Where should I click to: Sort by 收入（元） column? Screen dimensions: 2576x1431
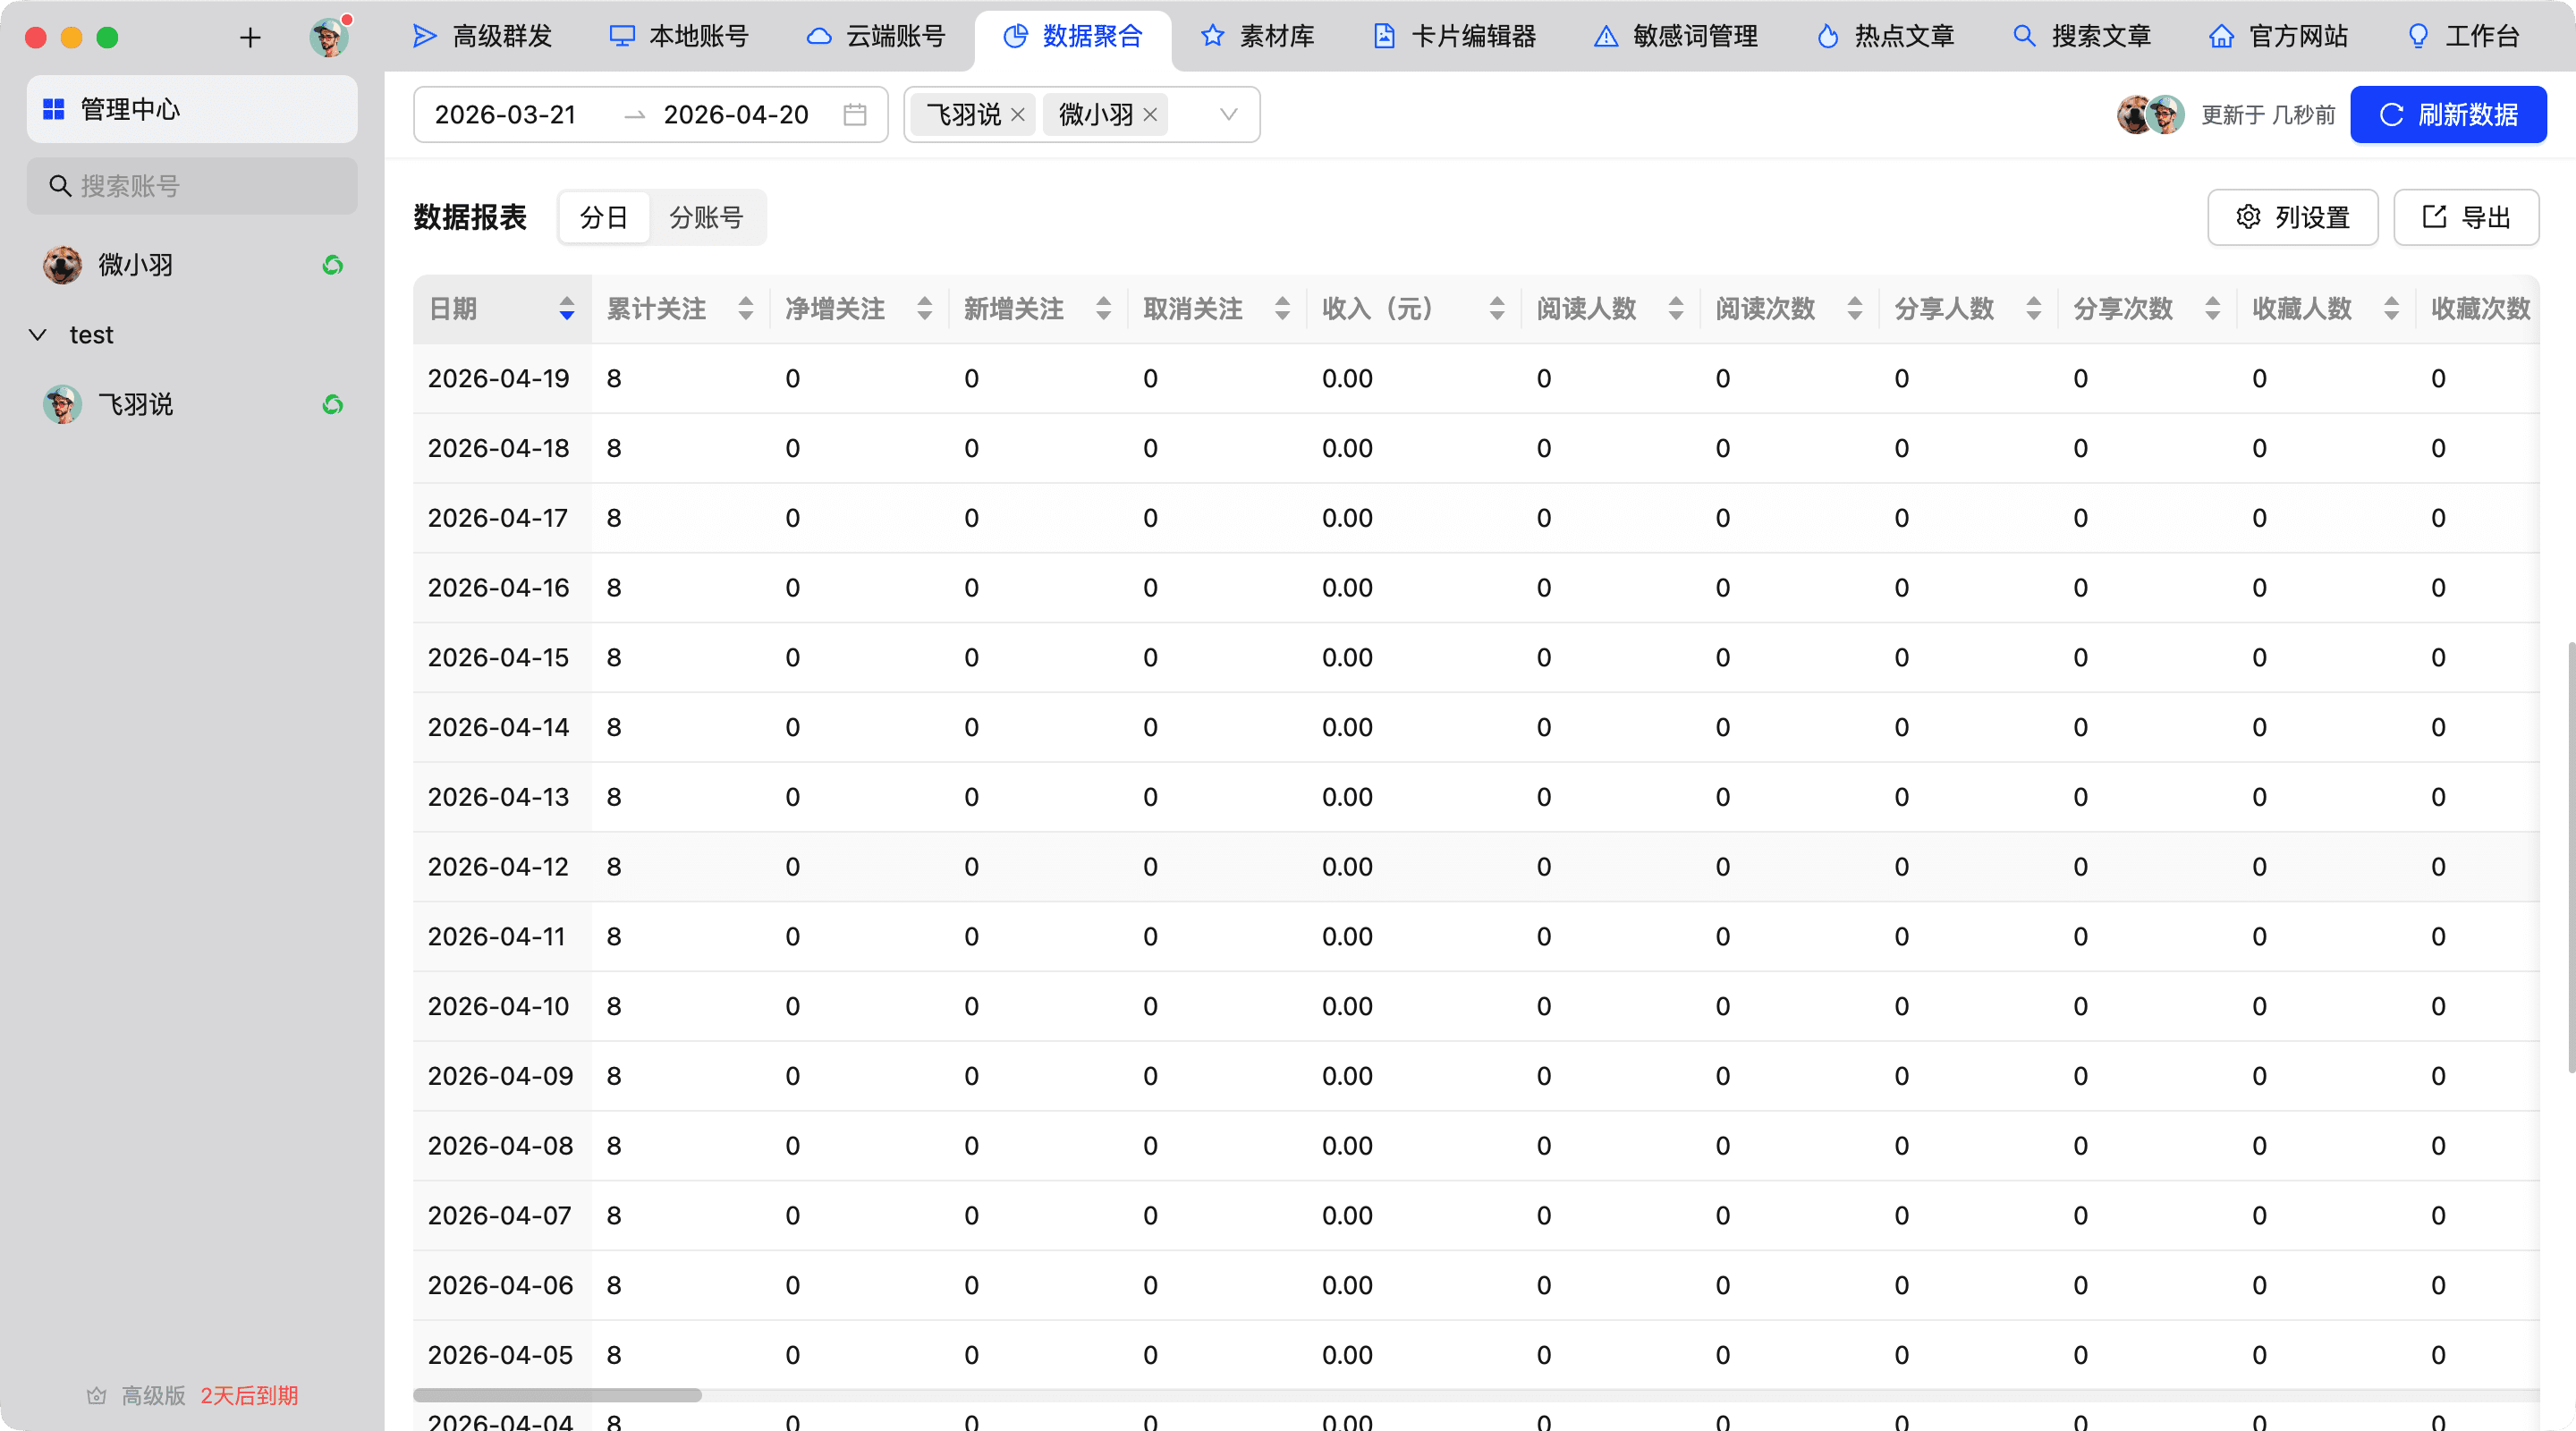tap(1496, 309)
